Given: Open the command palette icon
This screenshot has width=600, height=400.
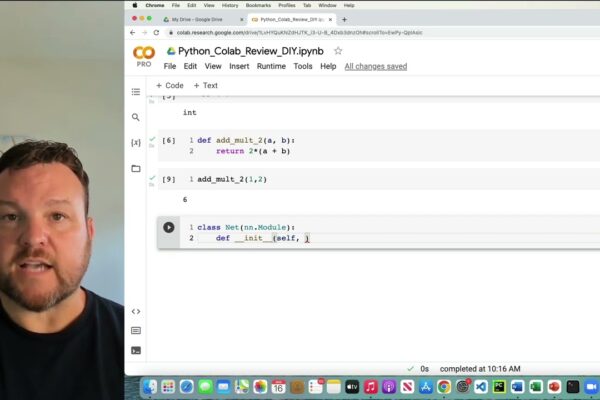Looking at the screenshot, I should click(x=136, y=331).
